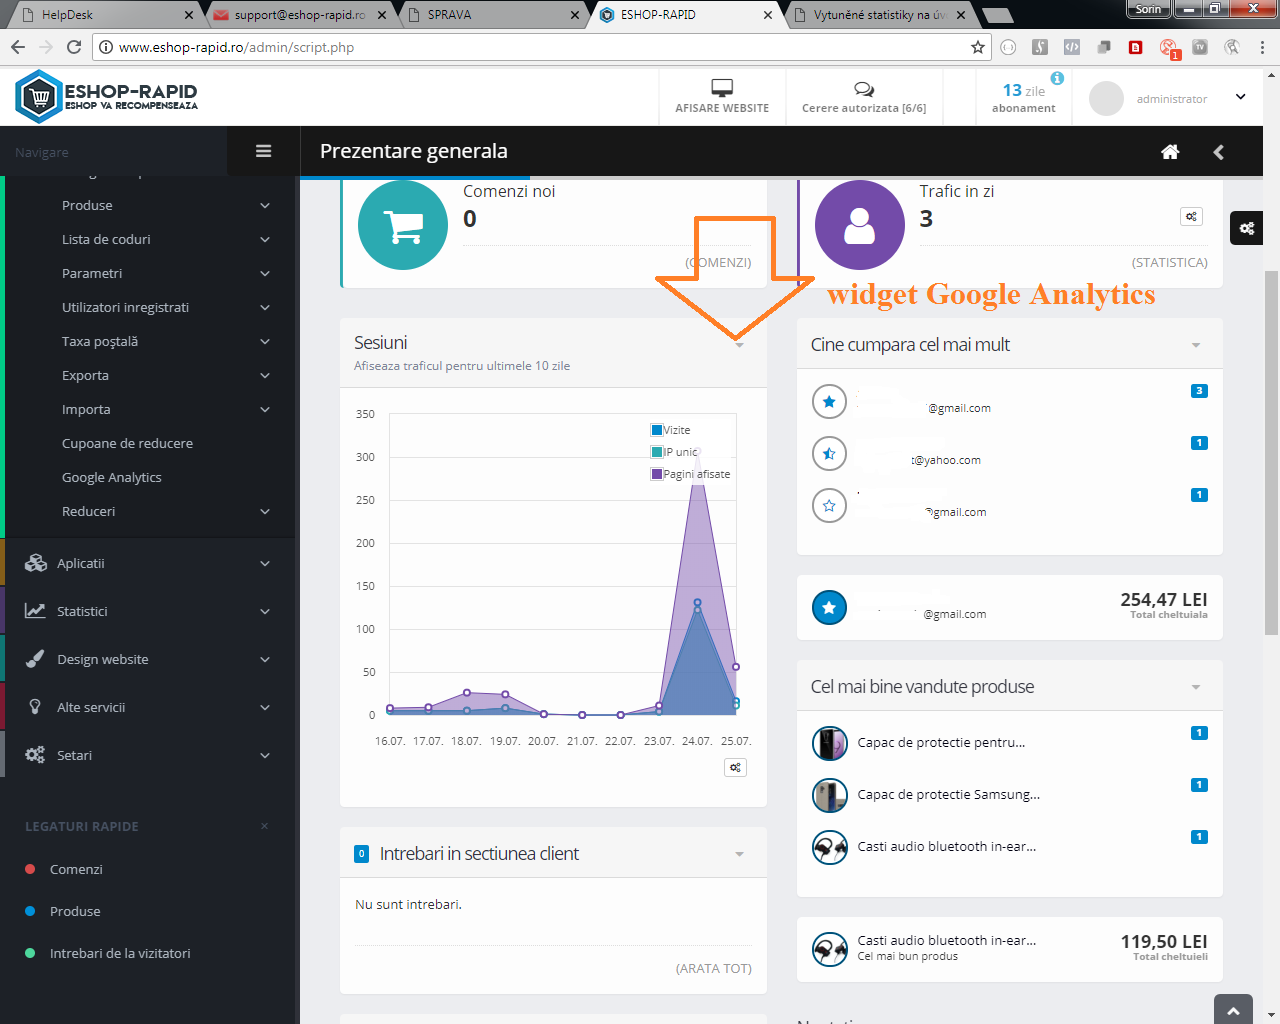Screen dimensions: 1280x1024
Task: Open Cerere autorizata [6/6]
Action: [864, 97]
